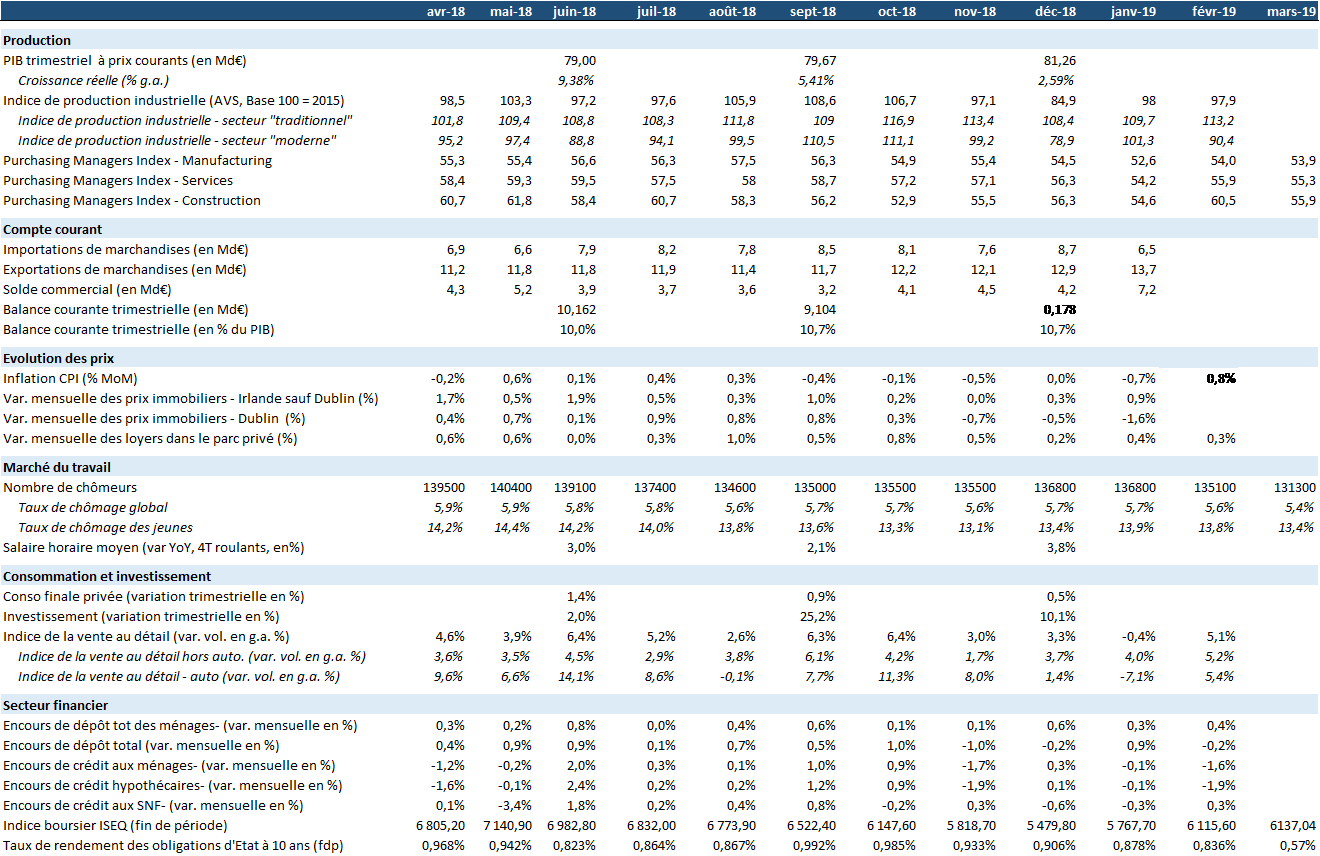Select the Production section heading
The height and width of the screenshot is (856, 1320).
(x=37, y=41)
